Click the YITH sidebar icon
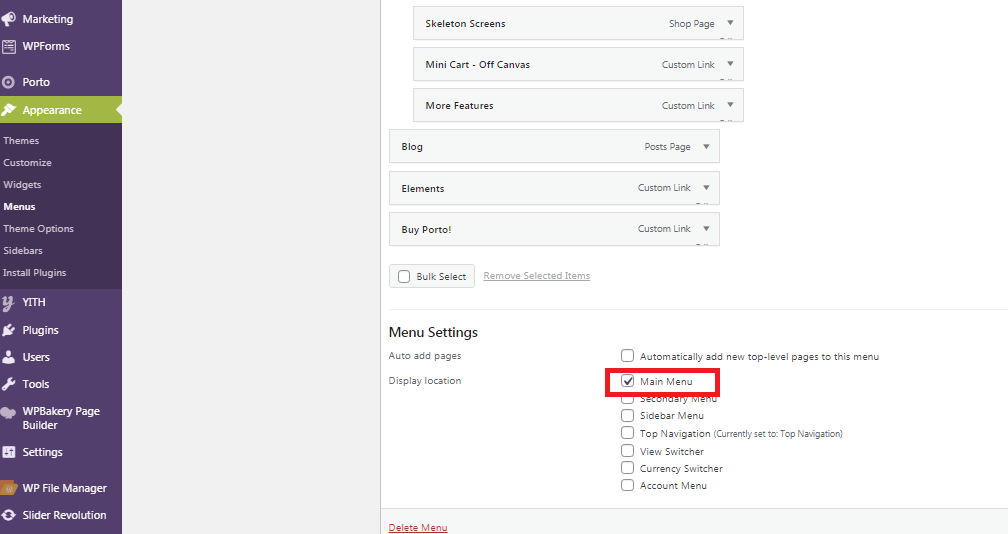1008x534 pixels. (x=8, y=303)
